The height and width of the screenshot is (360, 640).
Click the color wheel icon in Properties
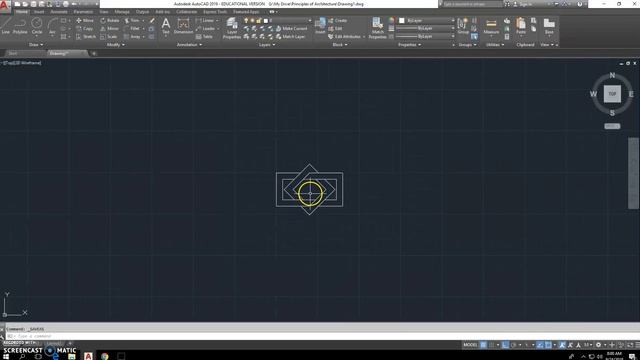click(x=391, y=20)
